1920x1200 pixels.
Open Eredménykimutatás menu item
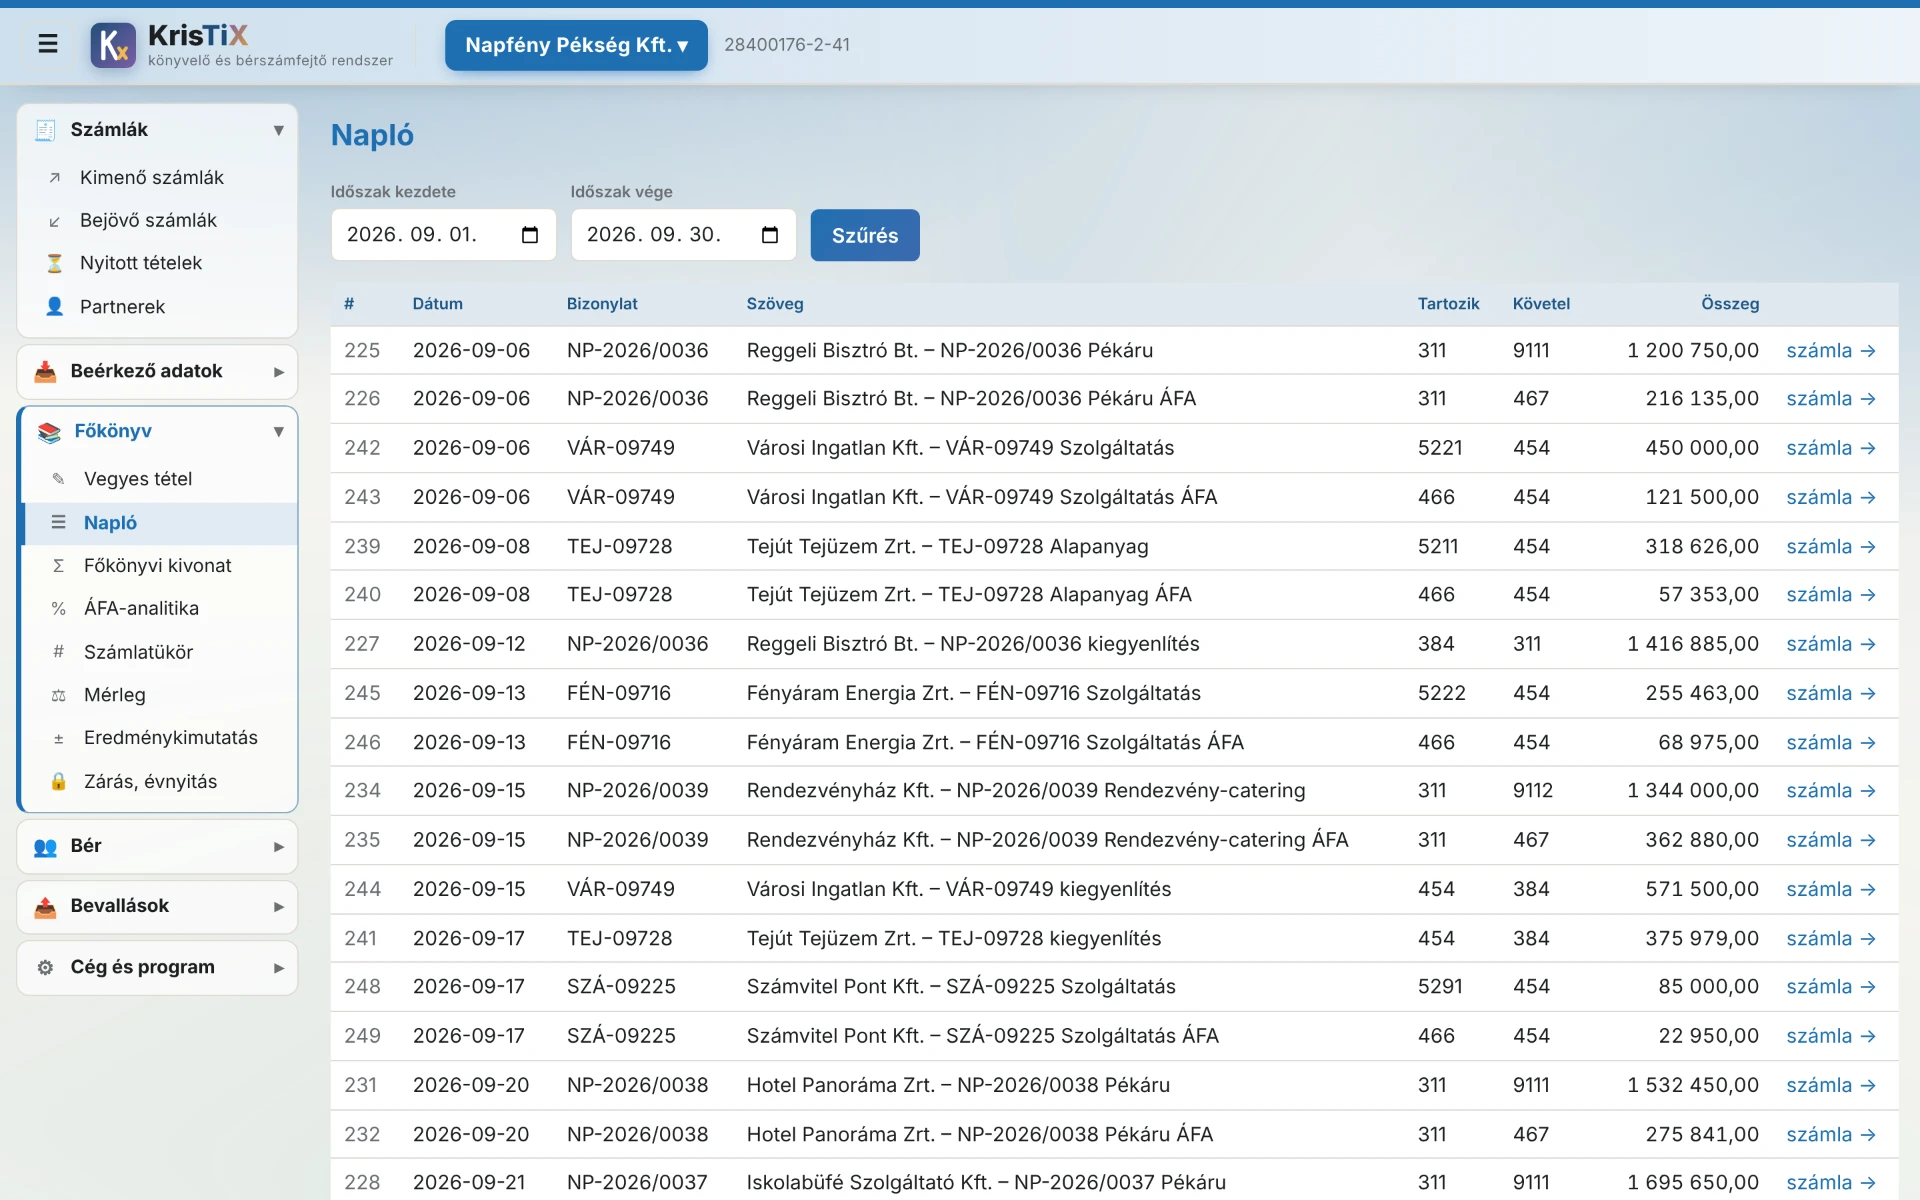(160, 738)
